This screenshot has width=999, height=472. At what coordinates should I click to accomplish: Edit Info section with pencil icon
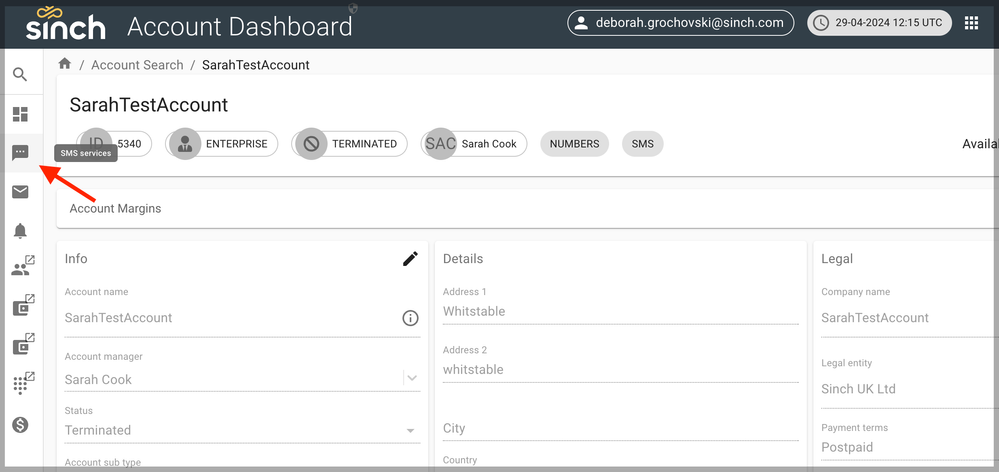(411, 259)
